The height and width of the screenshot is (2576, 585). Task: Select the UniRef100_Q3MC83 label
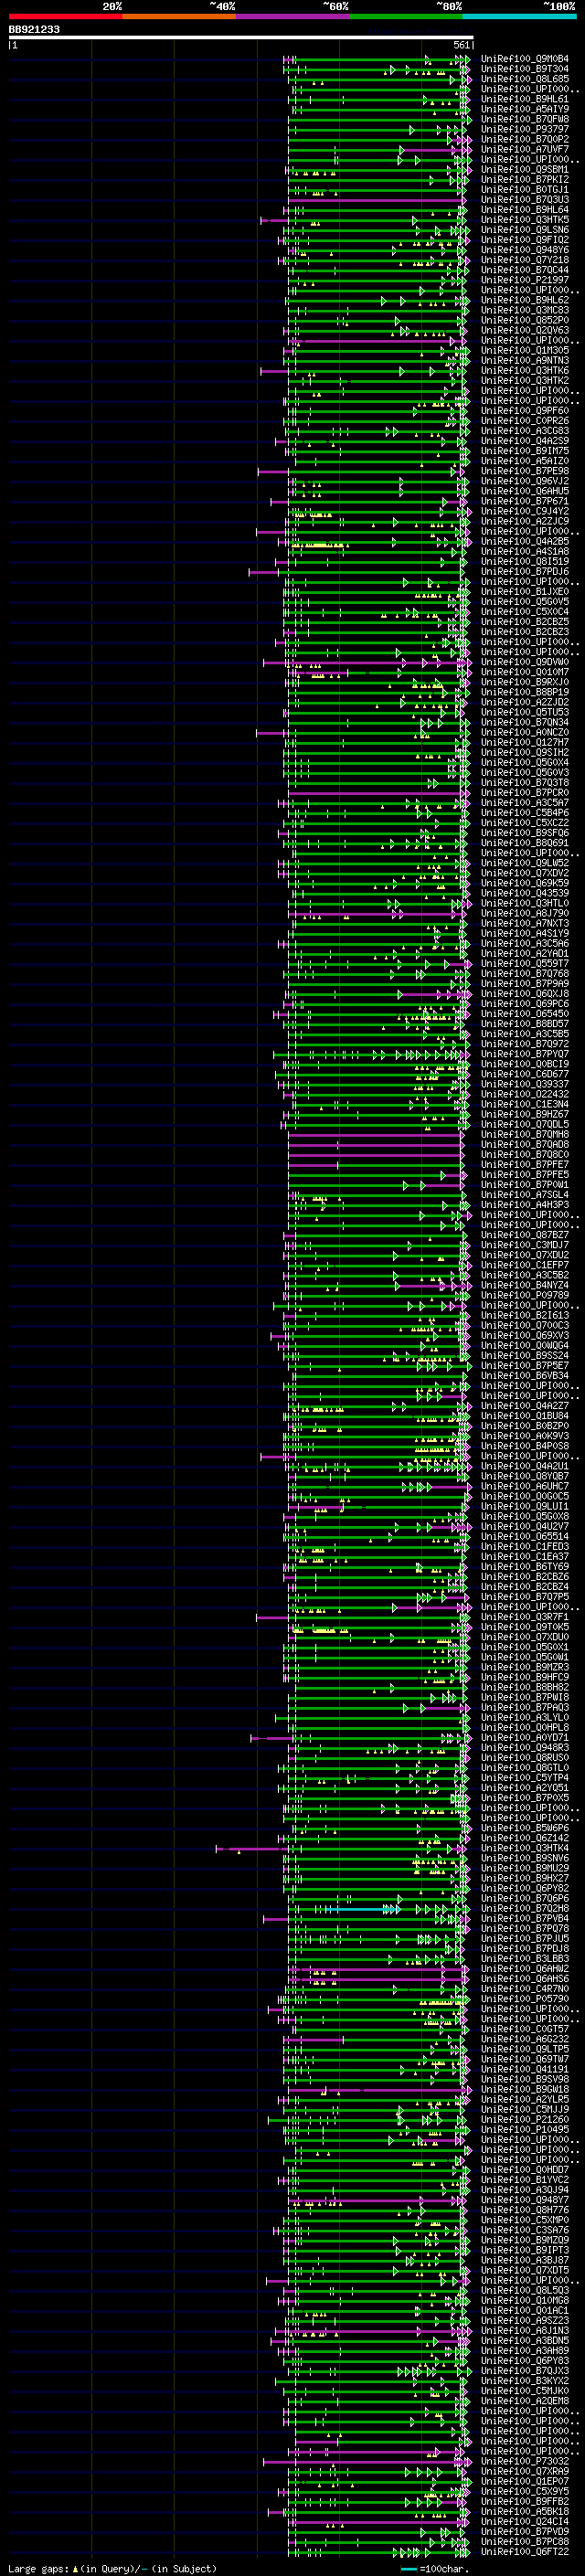click(524, 310)
